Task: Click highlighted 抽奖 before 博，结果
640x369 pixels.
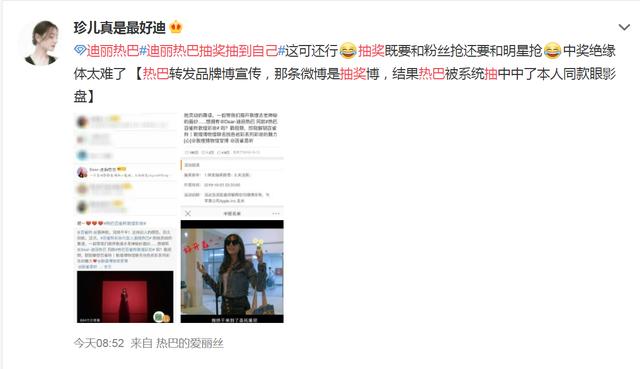Action: pyautogui.click(x=353, y=74)
